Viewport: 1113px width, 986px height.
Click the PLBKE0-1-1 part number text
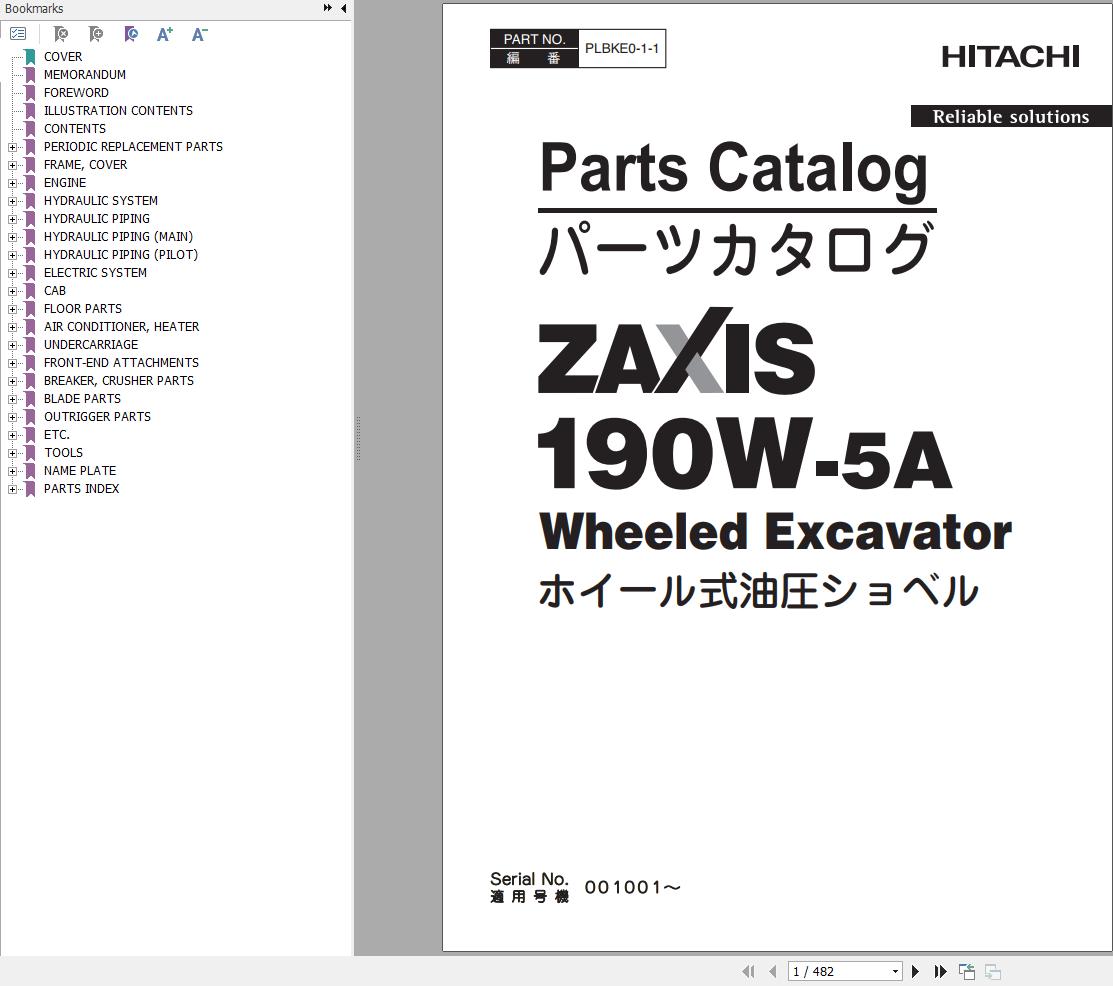point(622,48)
